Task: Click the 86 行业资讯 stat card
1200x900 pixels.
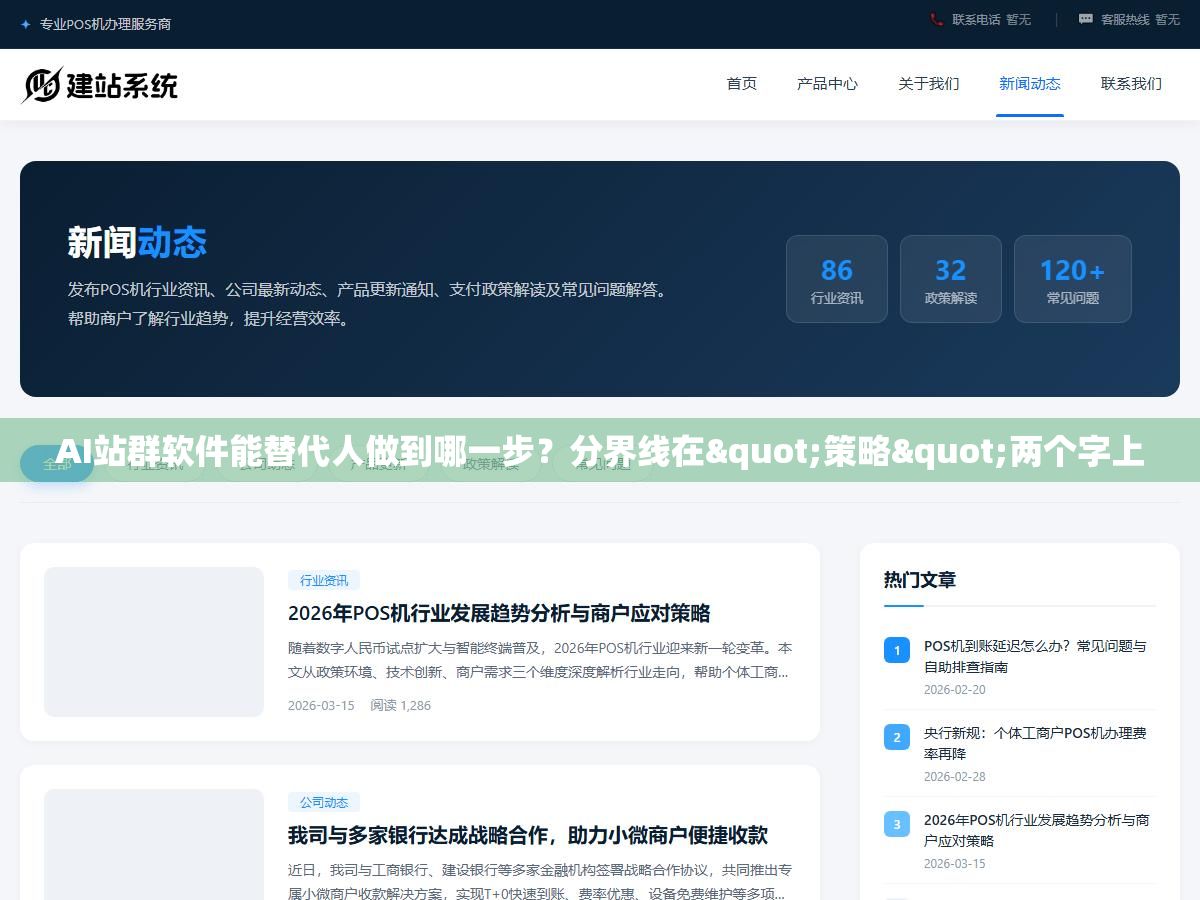Action: pos(837,279)
